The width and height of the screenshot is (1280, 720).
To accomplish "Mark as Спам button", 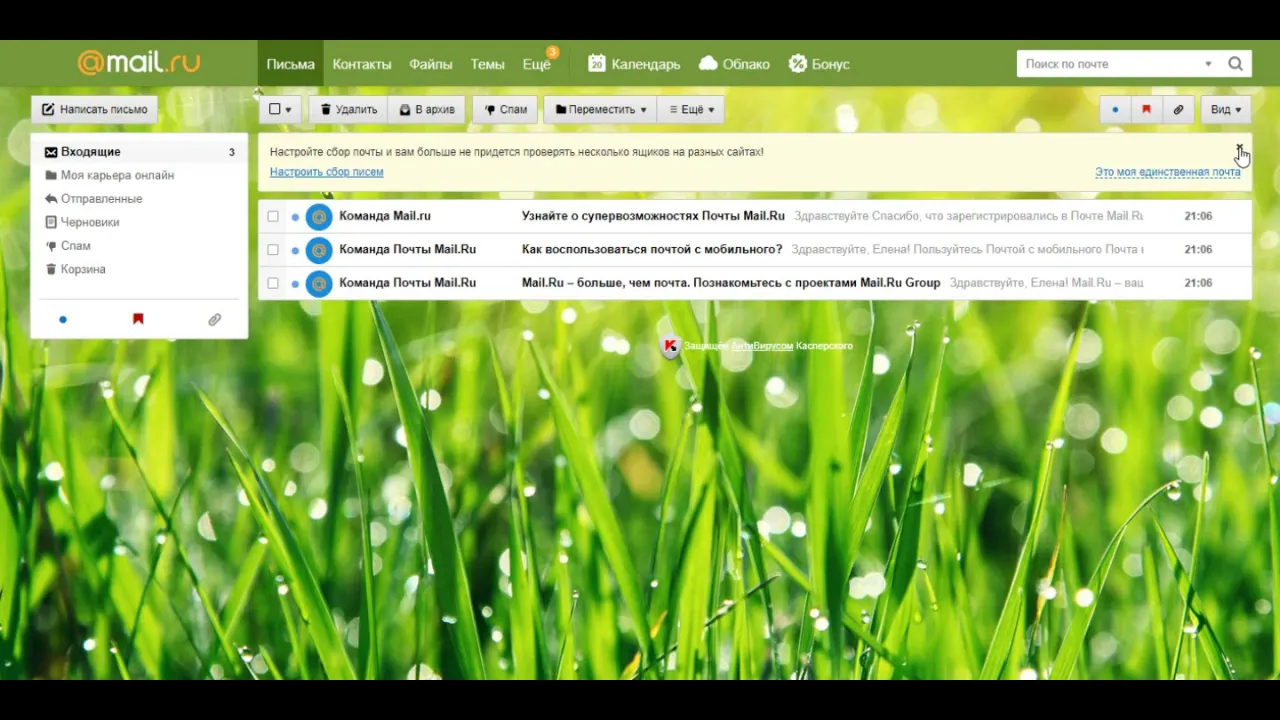I will [505, 110].
